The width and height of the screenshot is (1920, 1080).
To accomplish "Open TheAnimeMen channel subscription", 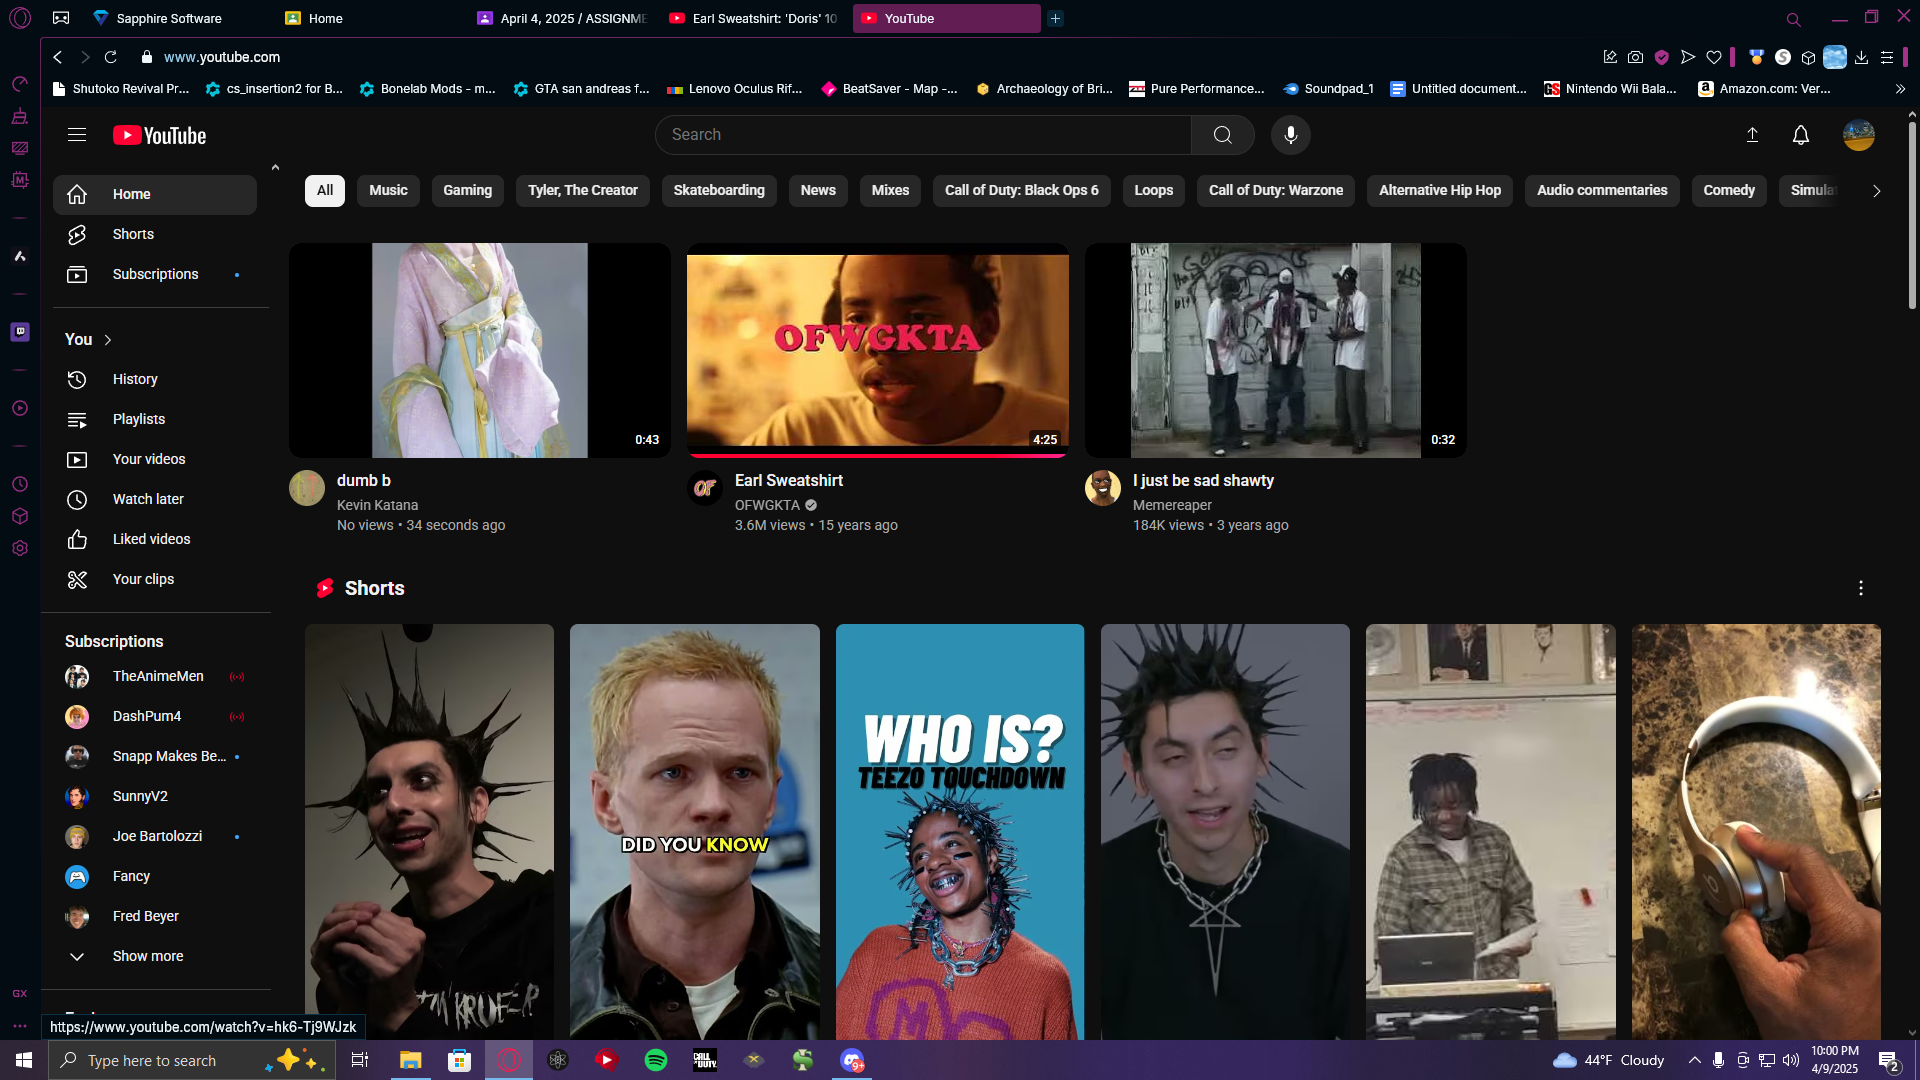I will pos(155,677).
